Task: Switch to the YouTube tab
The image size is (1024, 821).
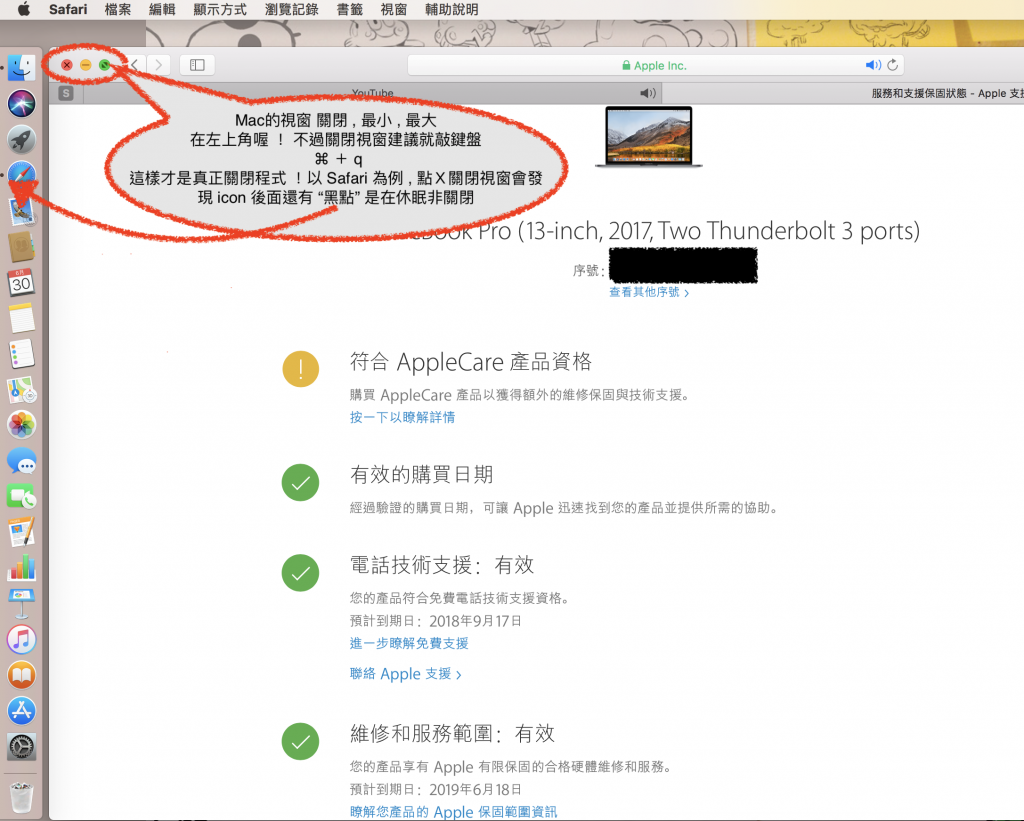Action: [x=372, y=93]
